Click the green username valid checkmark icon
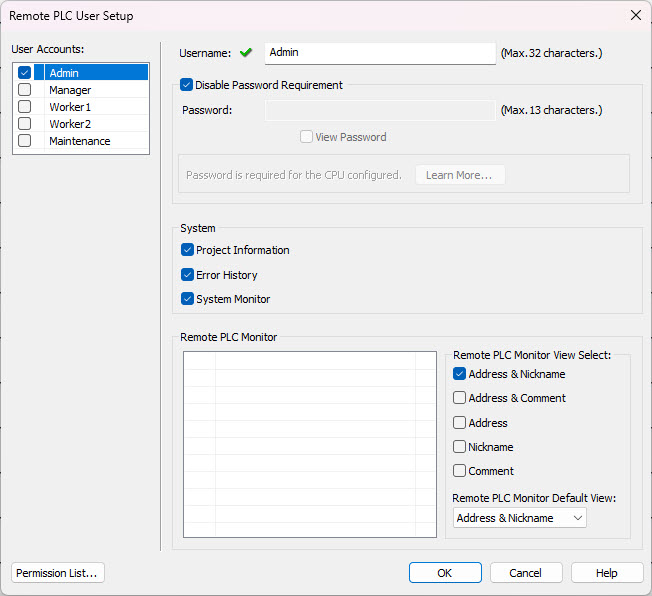652x596 pixels. pos(246,53)
